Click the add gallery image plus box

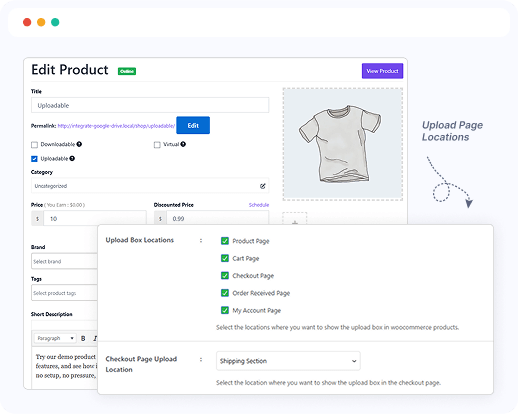(295, 219)
